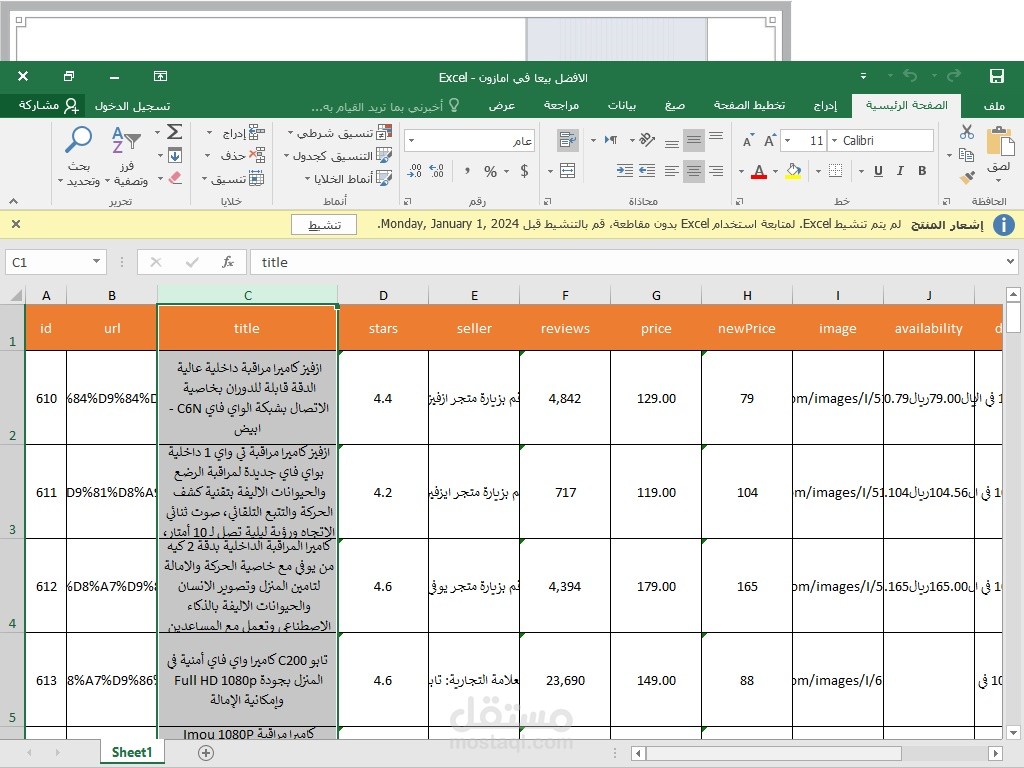1024x768 pixels.
Task: Switch to the View (عرض) tab
Action: tap(502, 105)
